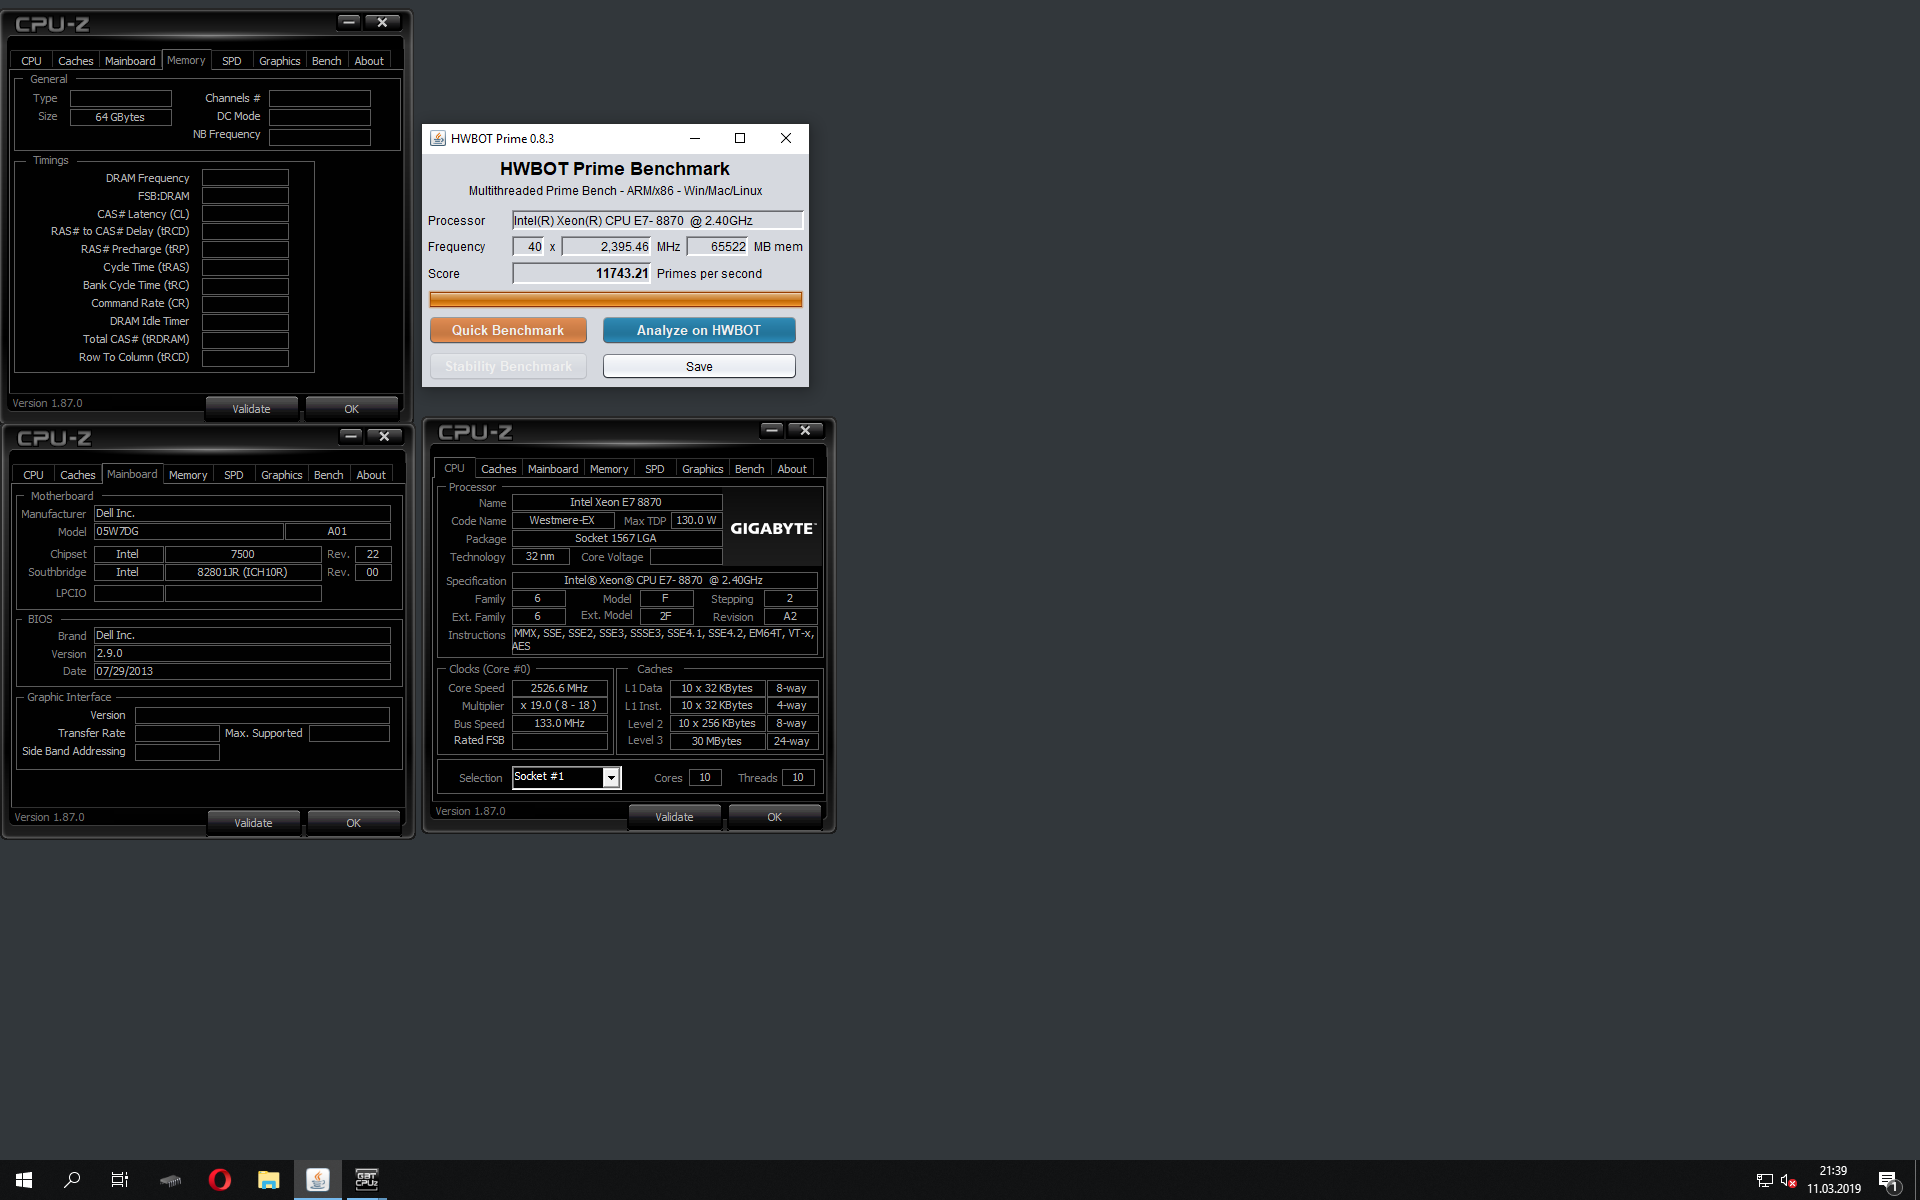Click the 2,395.46 MHz frequency field
The image size is (1920, 1200).
pos(606,247)
